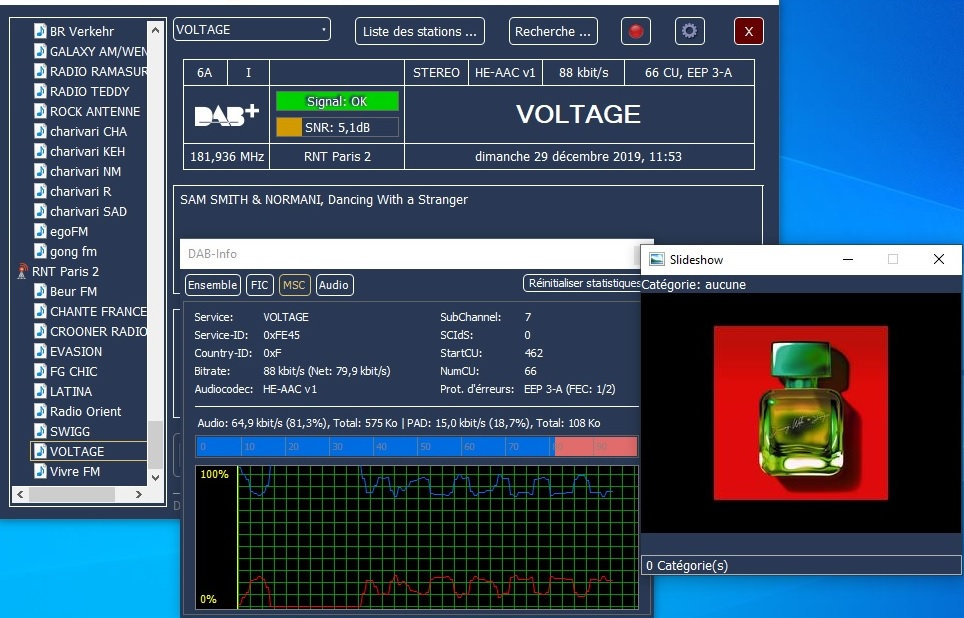Image resolution: width=964 pixels, height=618 pixels.
Task: Start recording with the red record button
Action: (x=636, y=31)
